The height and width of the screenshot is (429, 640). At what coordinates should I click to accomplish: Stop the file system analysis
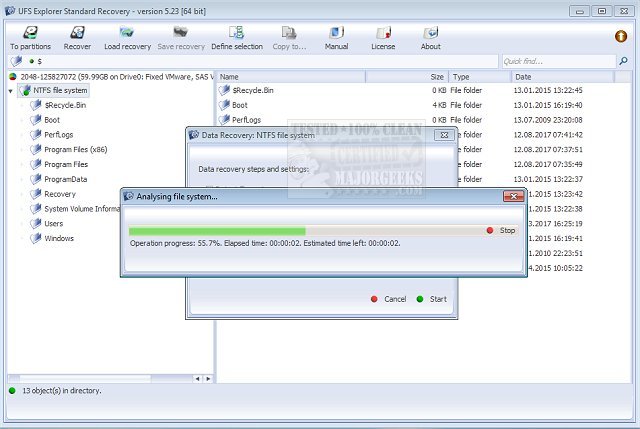tap(502, 231)
